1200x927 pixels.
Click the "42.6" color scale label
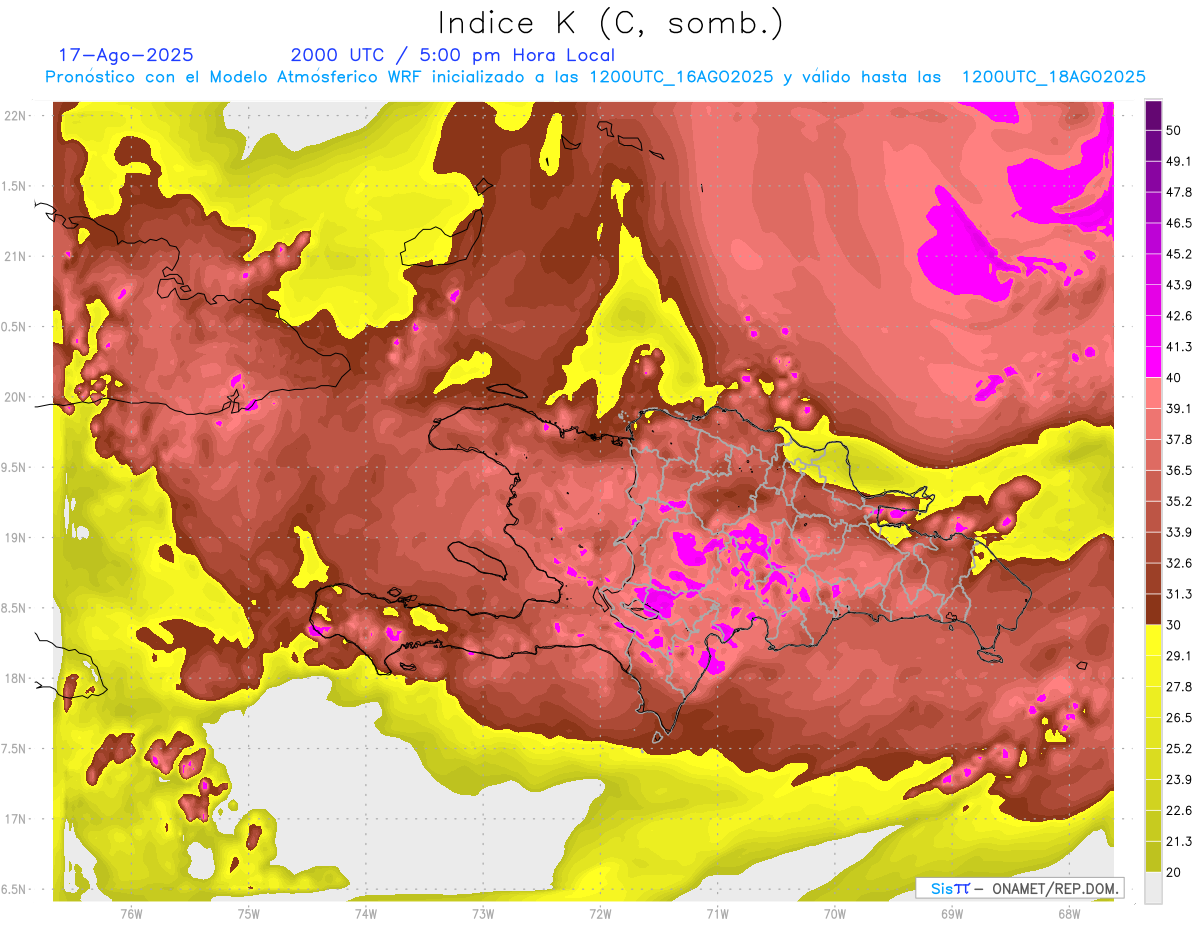click(x=1179, y=316)
